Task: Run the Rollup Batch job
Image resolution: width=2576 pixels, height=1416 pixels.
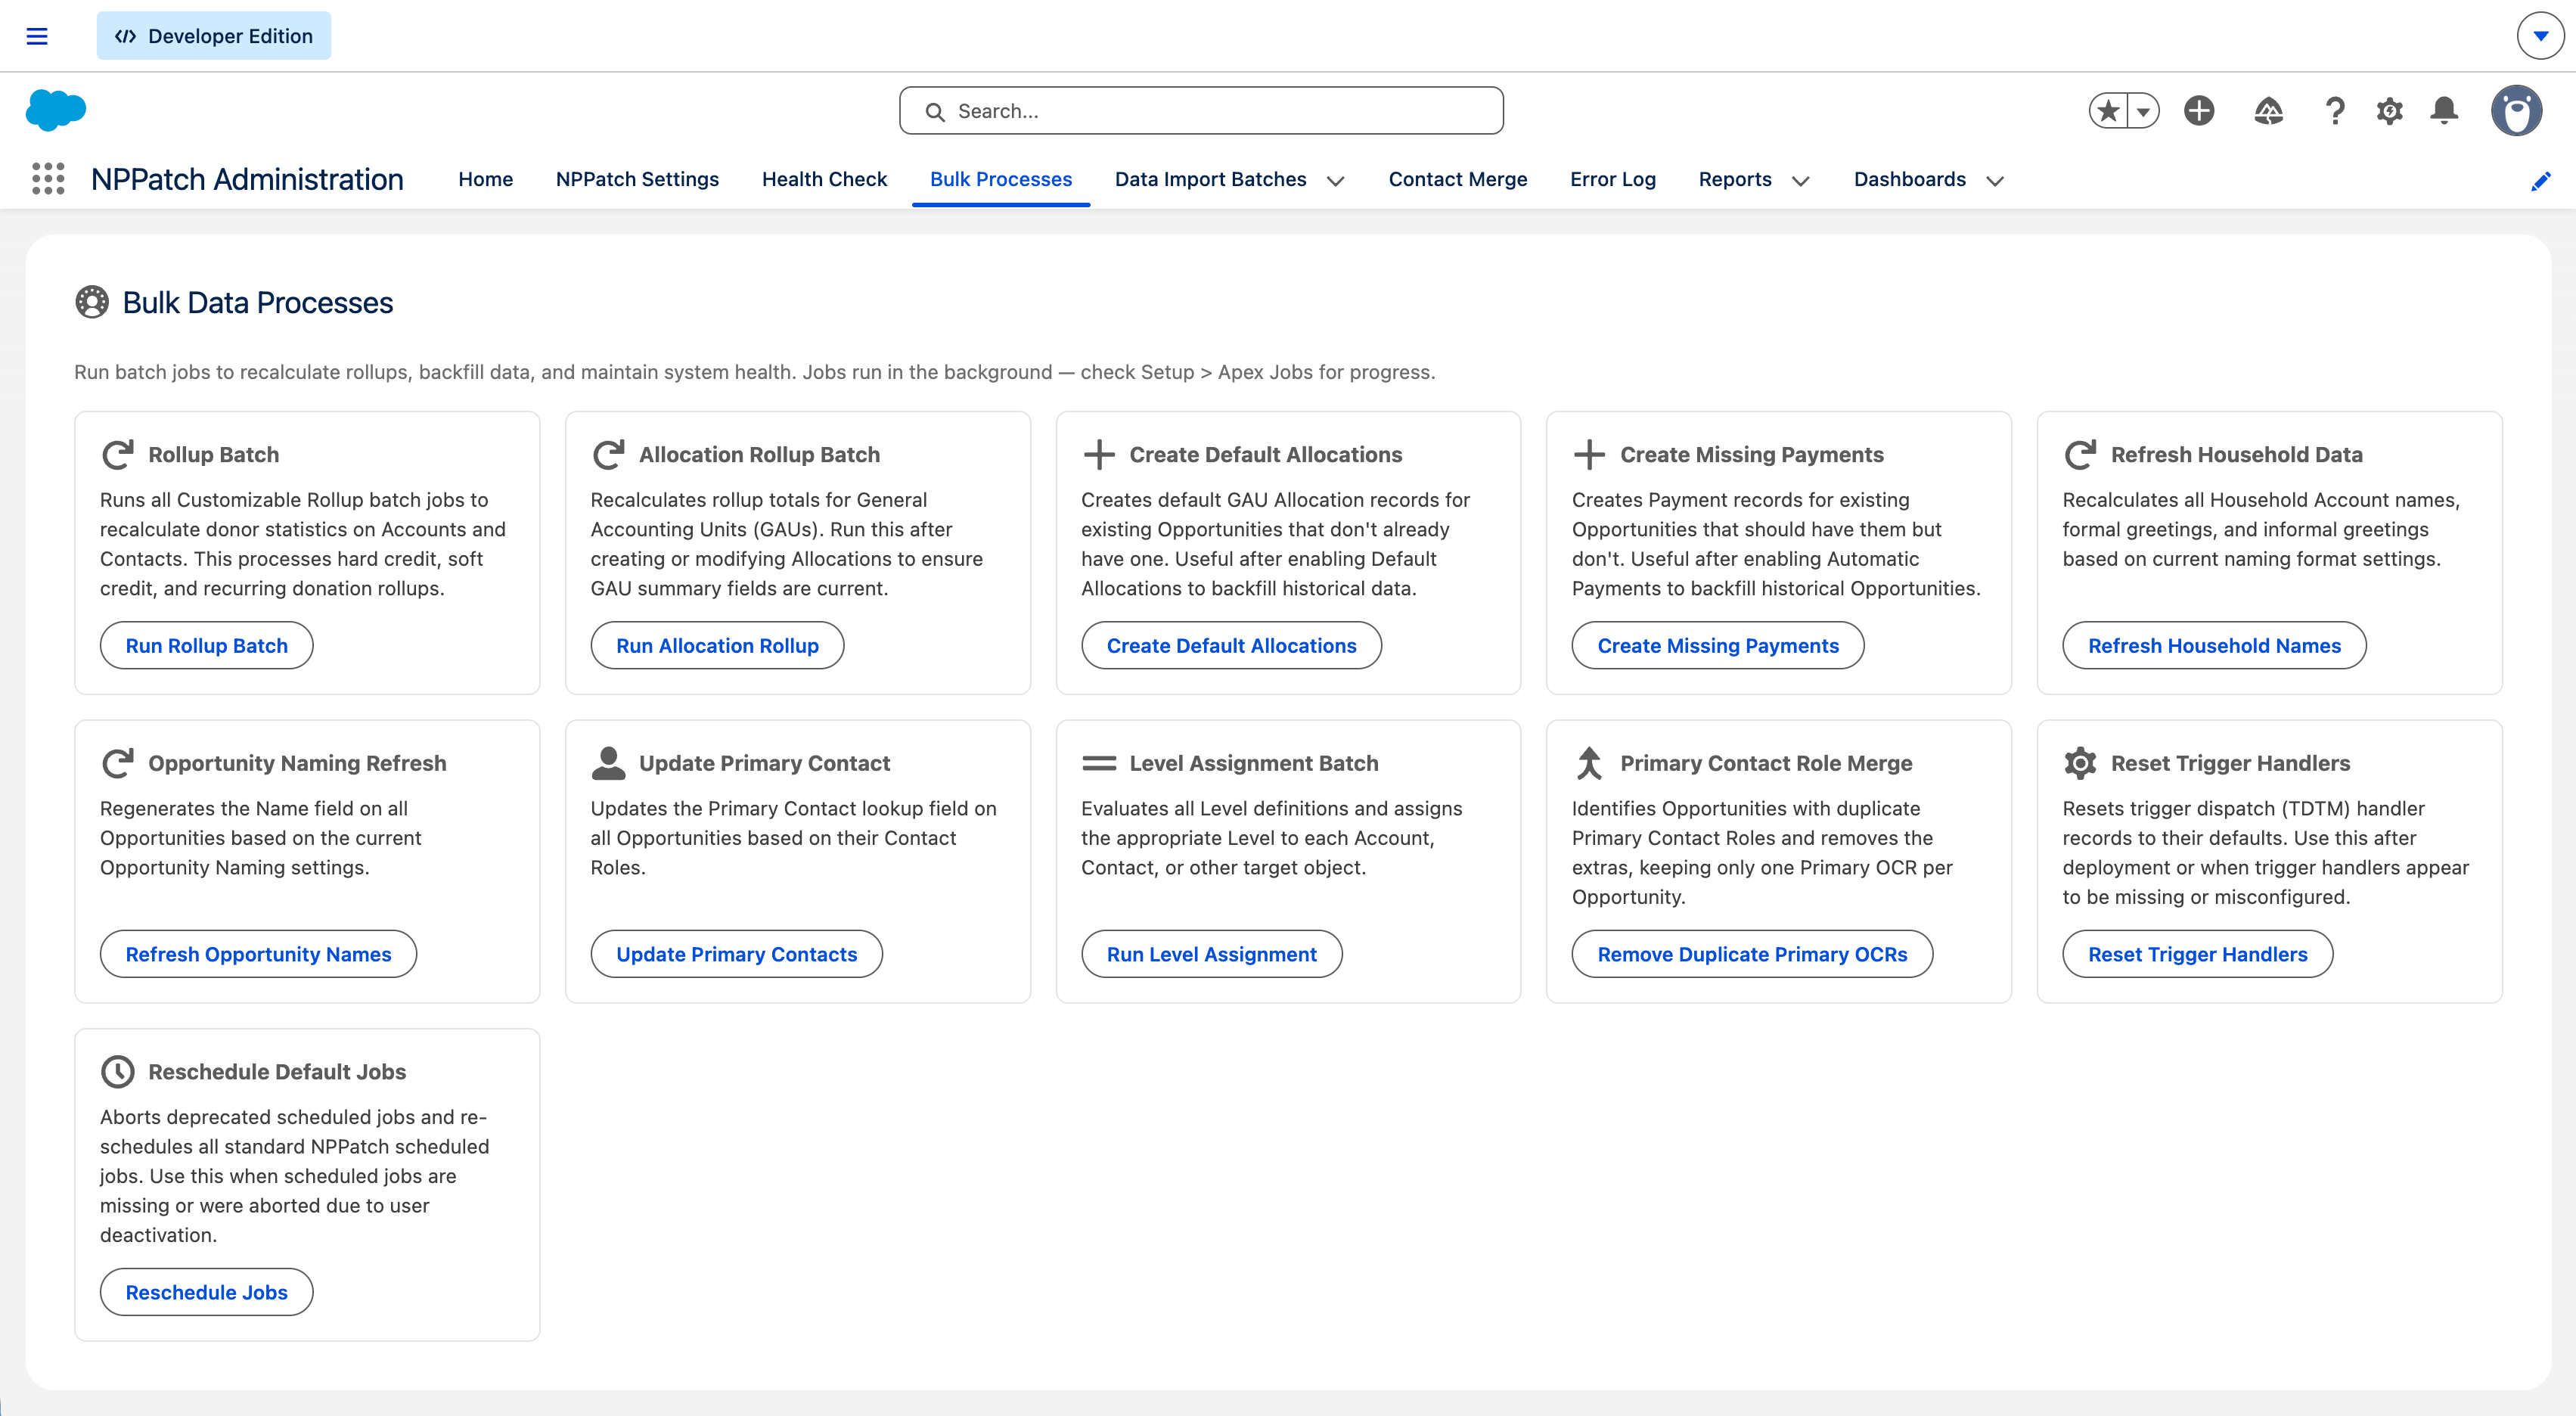Action: point(206,645)
